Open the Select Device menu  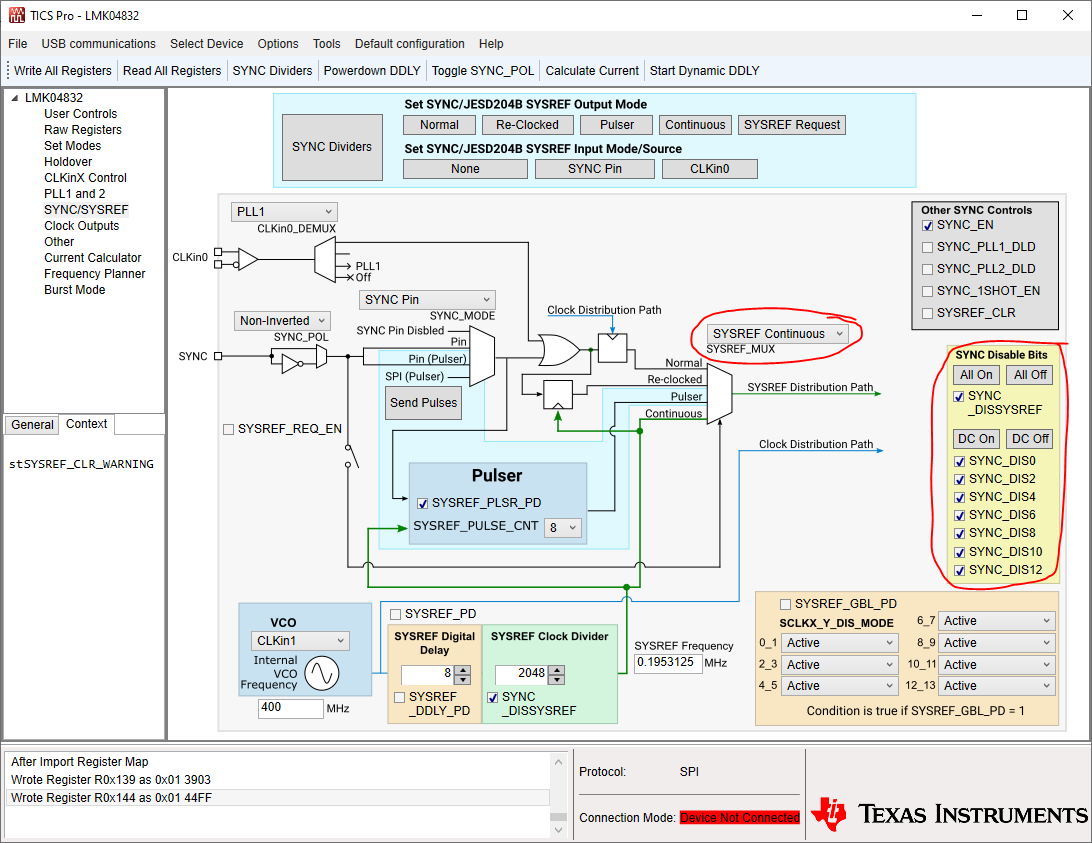(207, 44)
